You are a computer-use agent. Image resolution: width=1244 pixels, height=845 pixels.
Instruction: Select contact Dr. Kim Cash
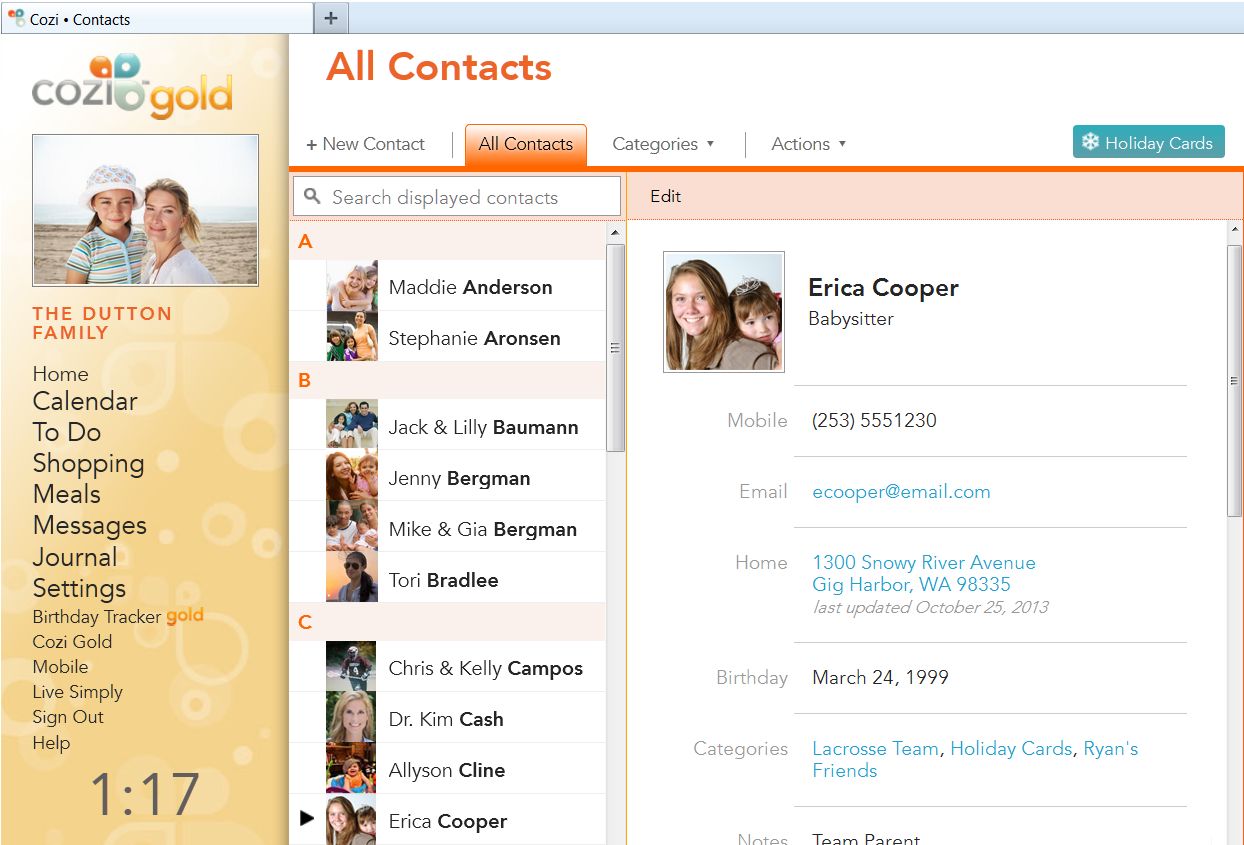(x=447, y=718)
